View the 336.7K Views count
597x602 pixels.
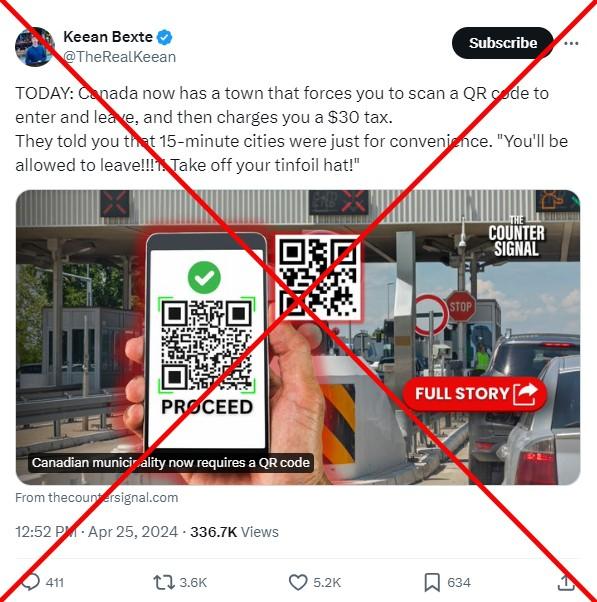point(234,532)
